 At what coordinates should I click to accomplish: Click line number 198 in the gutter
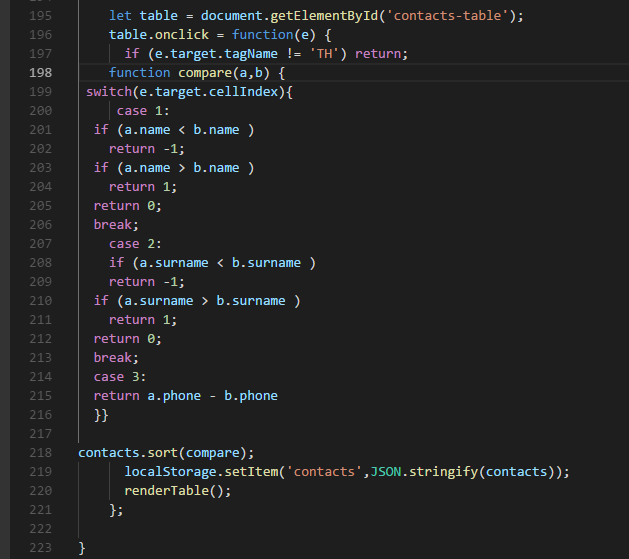point(41,73)
